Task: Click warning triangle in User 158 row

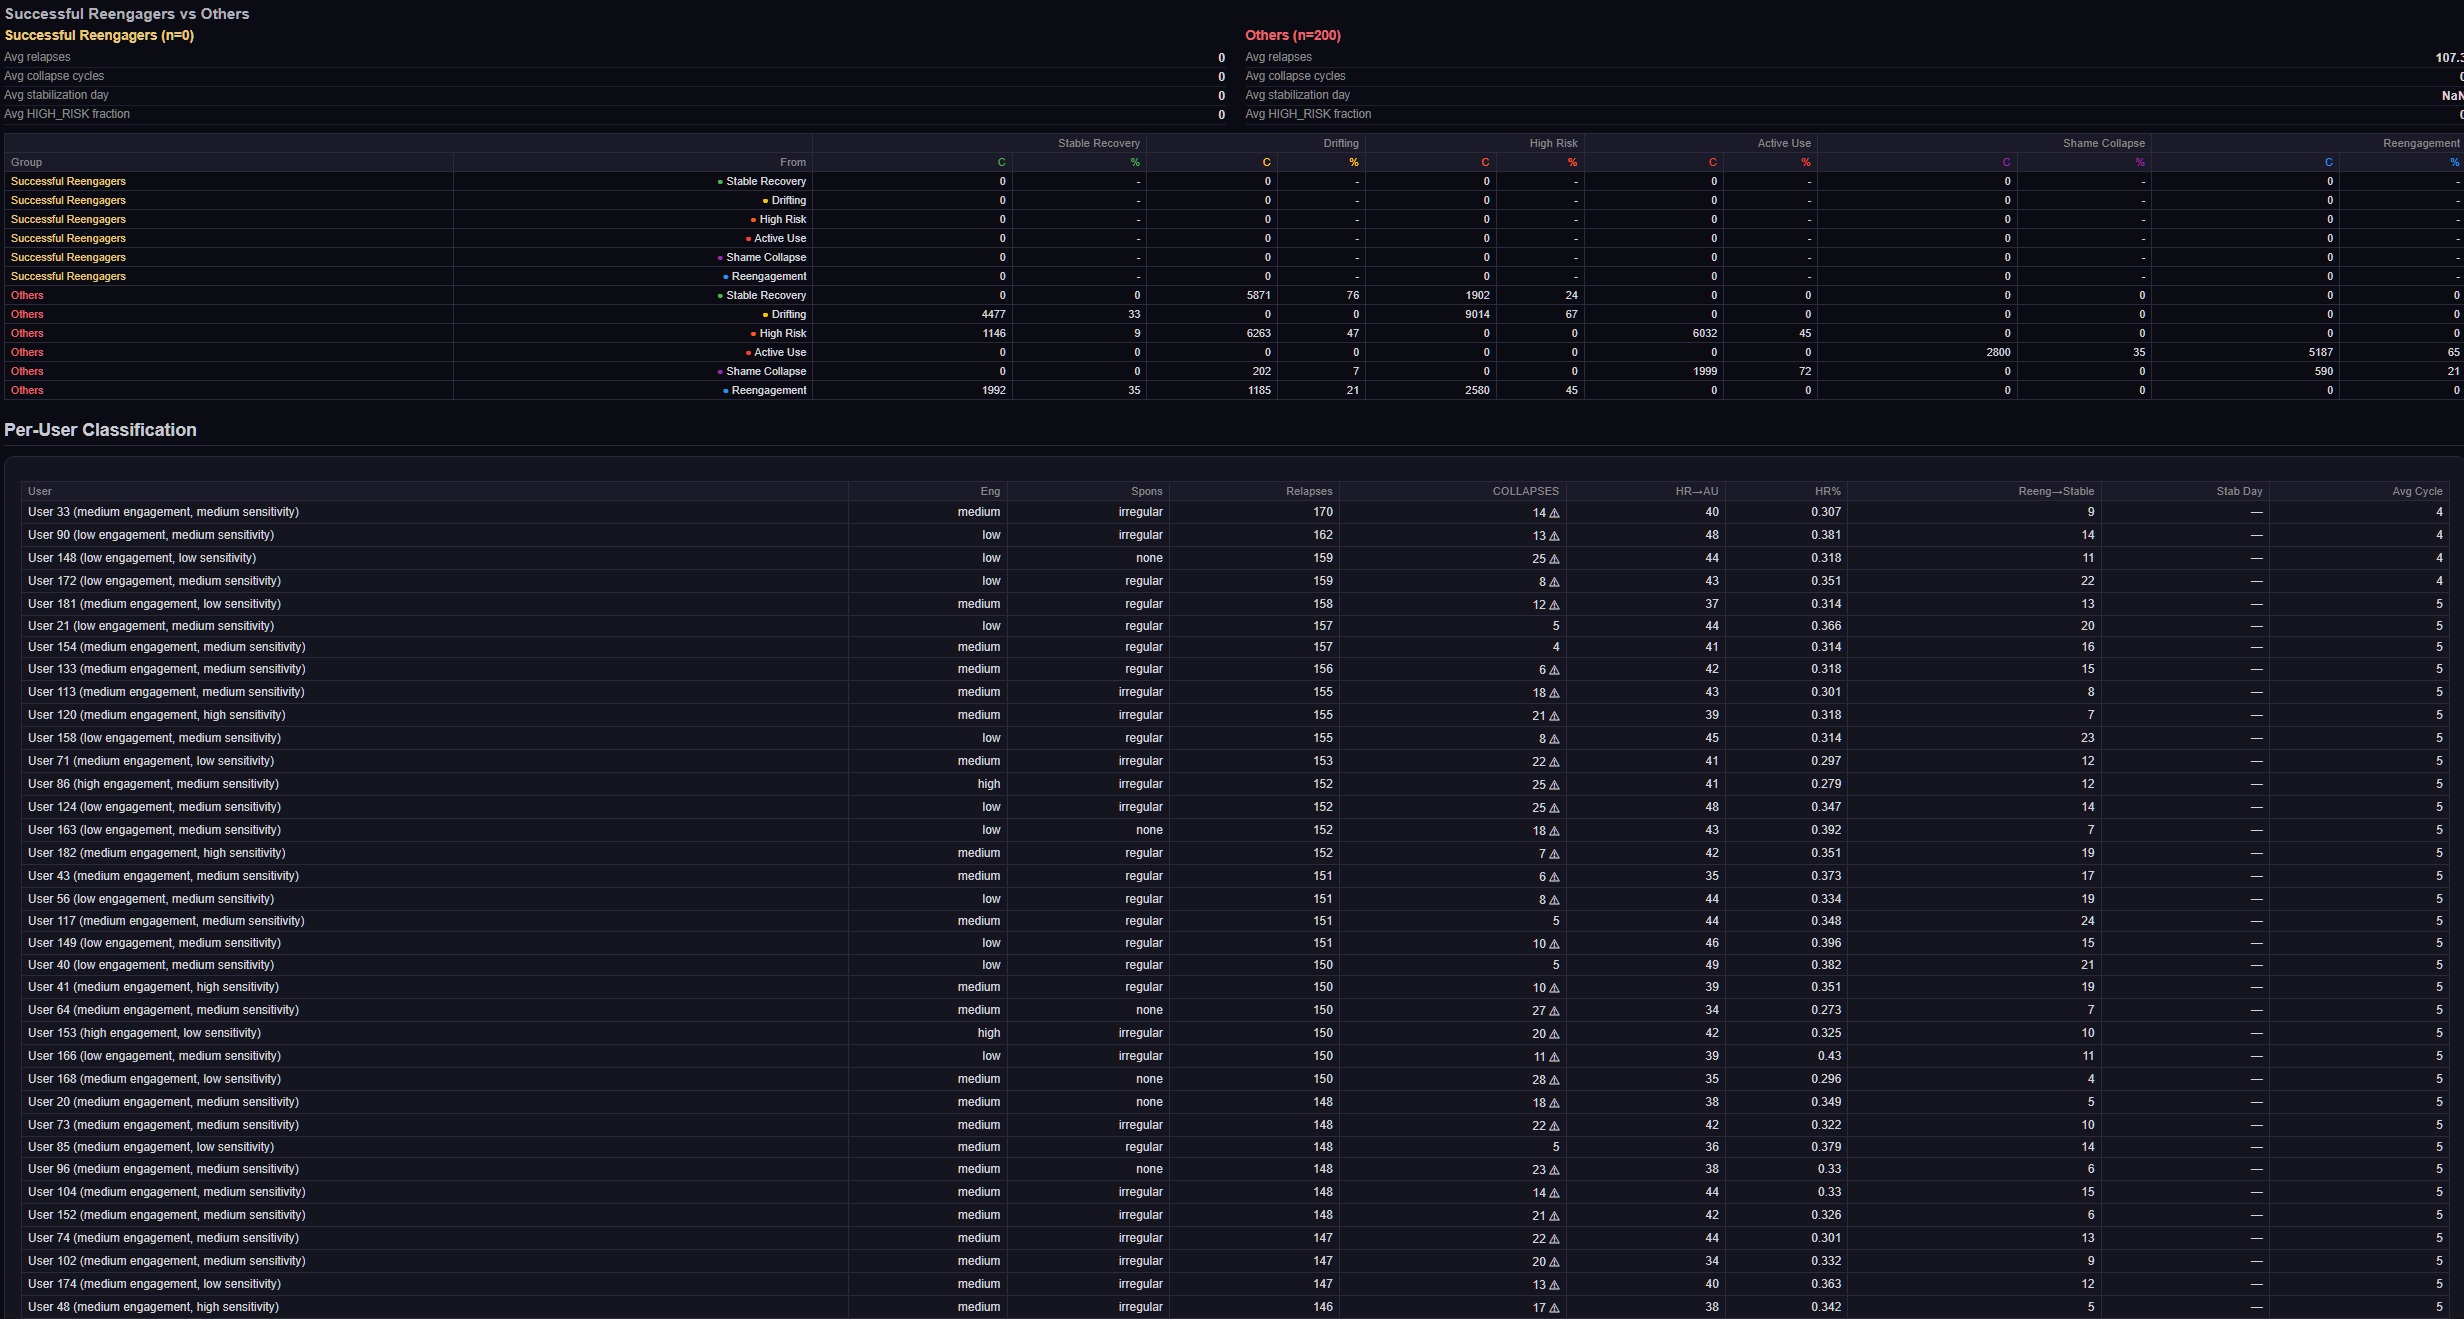Action: pos(1554,739)
